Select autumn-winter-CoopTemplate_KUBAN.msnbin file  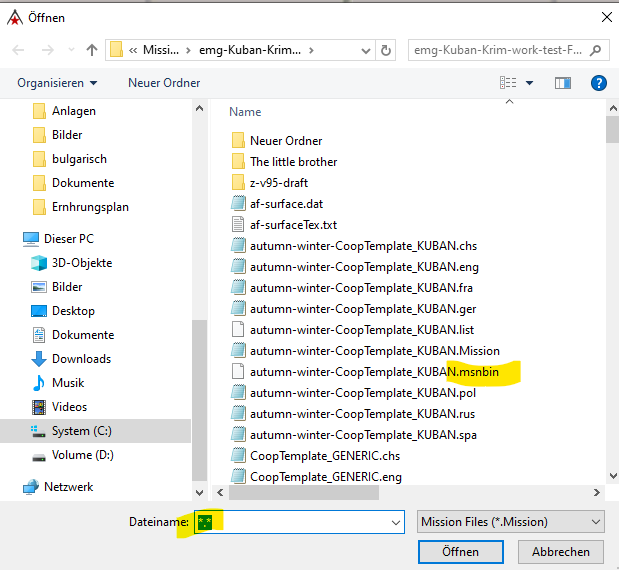(x=374, y=372)
